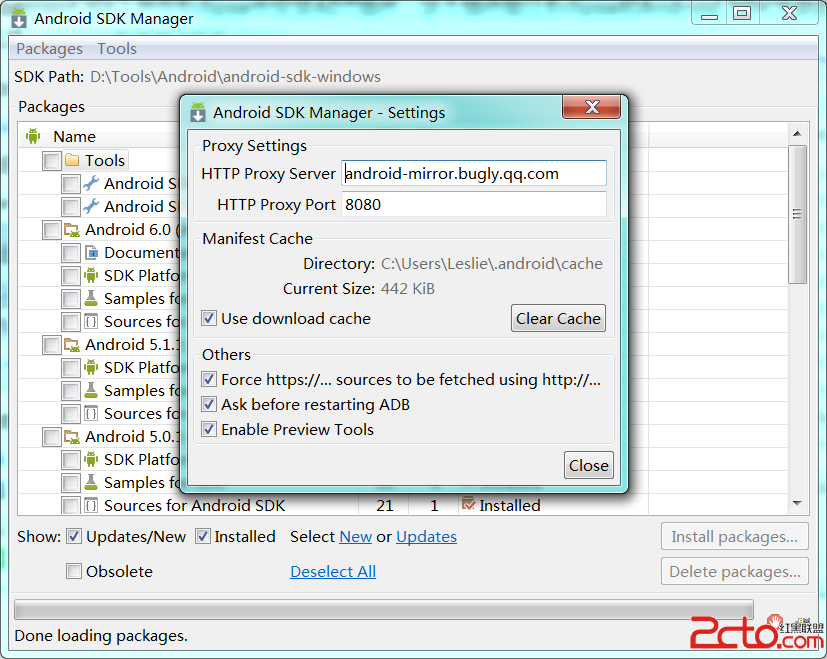Click the Android SDK Manager title bar icon
Viewport: 827px width, 659px height.
tap(19, 18)
